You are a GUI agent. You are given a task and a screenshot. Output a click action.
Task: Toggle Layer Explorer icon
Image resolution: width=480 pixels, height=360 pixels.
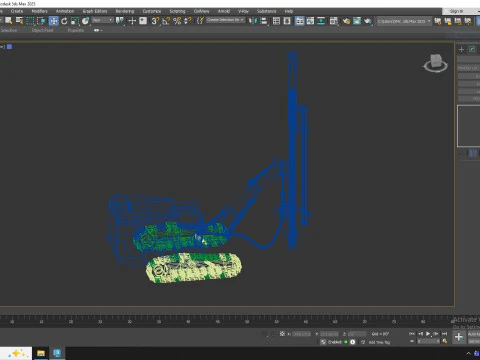[x=287, y=21]
